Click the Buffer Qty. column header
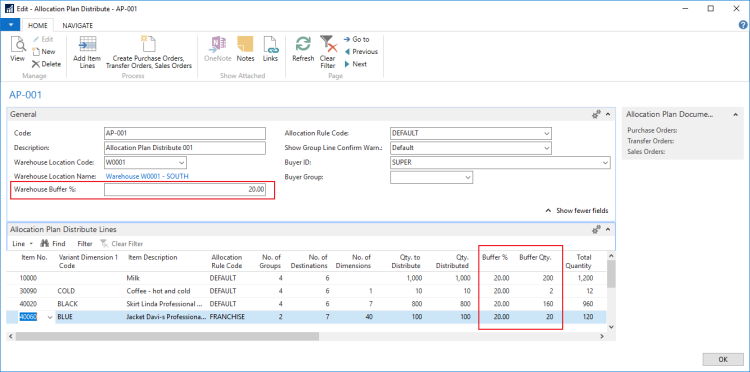This screenshot has width=750, height=372. click(x=535, y=257)
